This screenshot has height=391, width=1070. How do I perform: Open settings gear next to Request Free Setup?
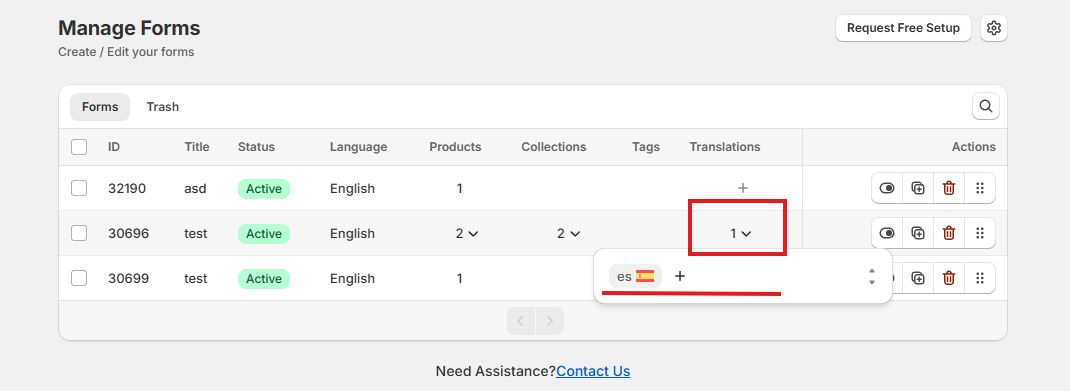[x=994, y=28]
